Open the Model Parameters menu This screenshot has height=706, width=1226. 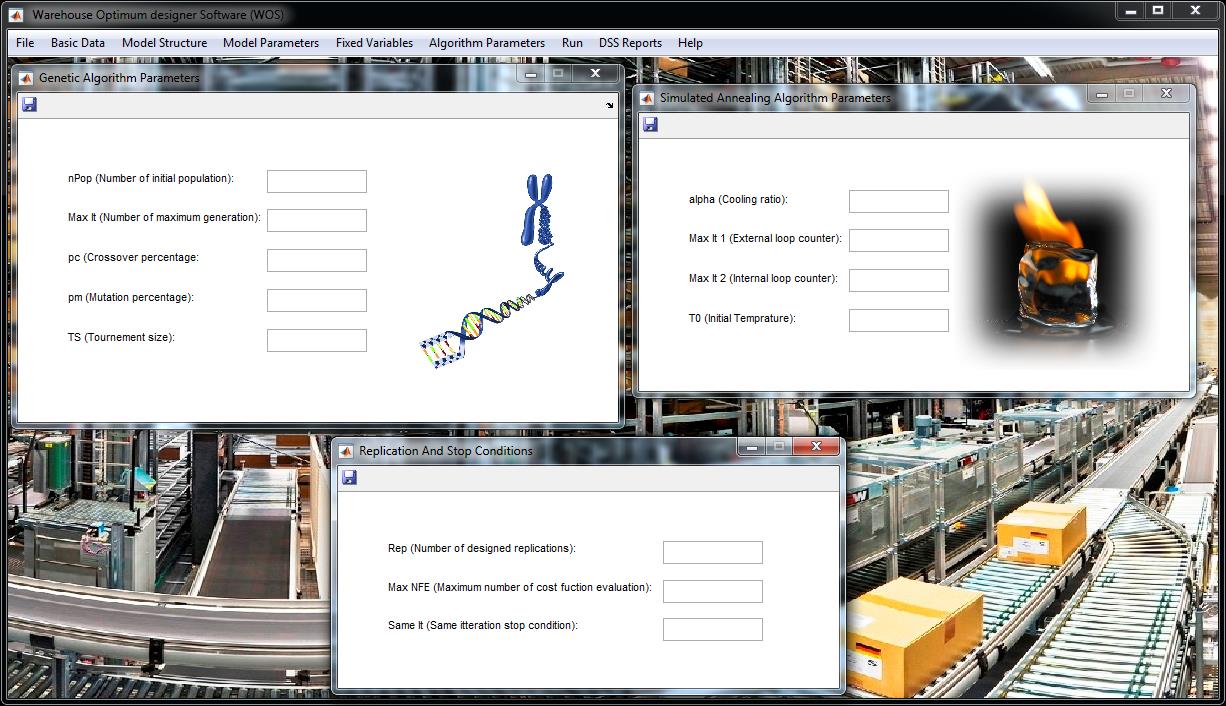pos(271,43)
